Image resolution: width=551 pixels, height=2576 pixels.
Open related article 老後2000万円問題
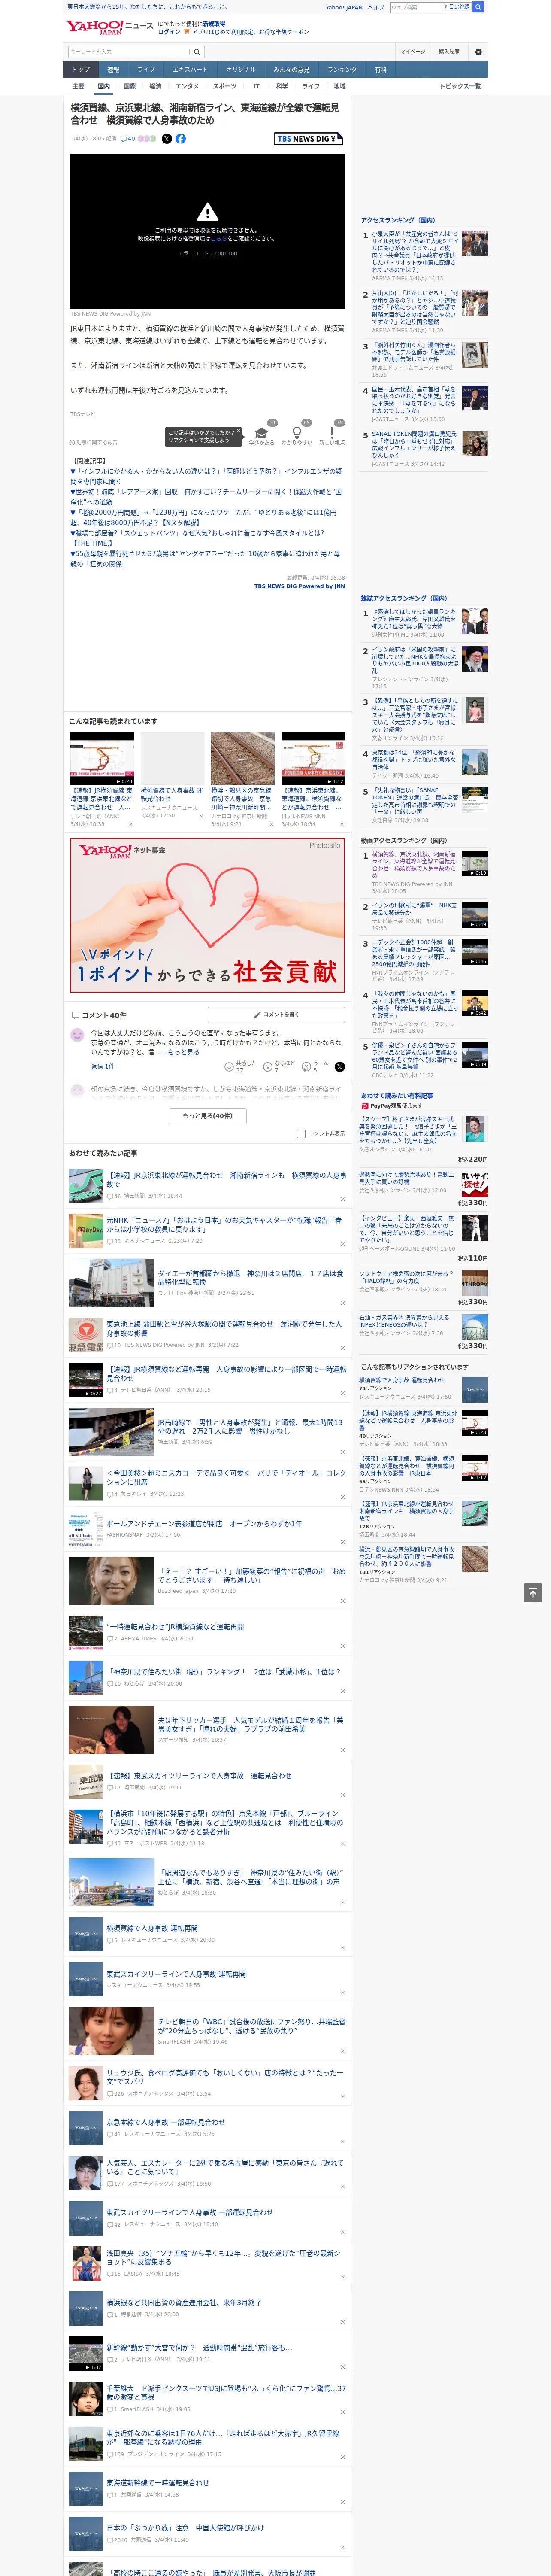(203, 517)
